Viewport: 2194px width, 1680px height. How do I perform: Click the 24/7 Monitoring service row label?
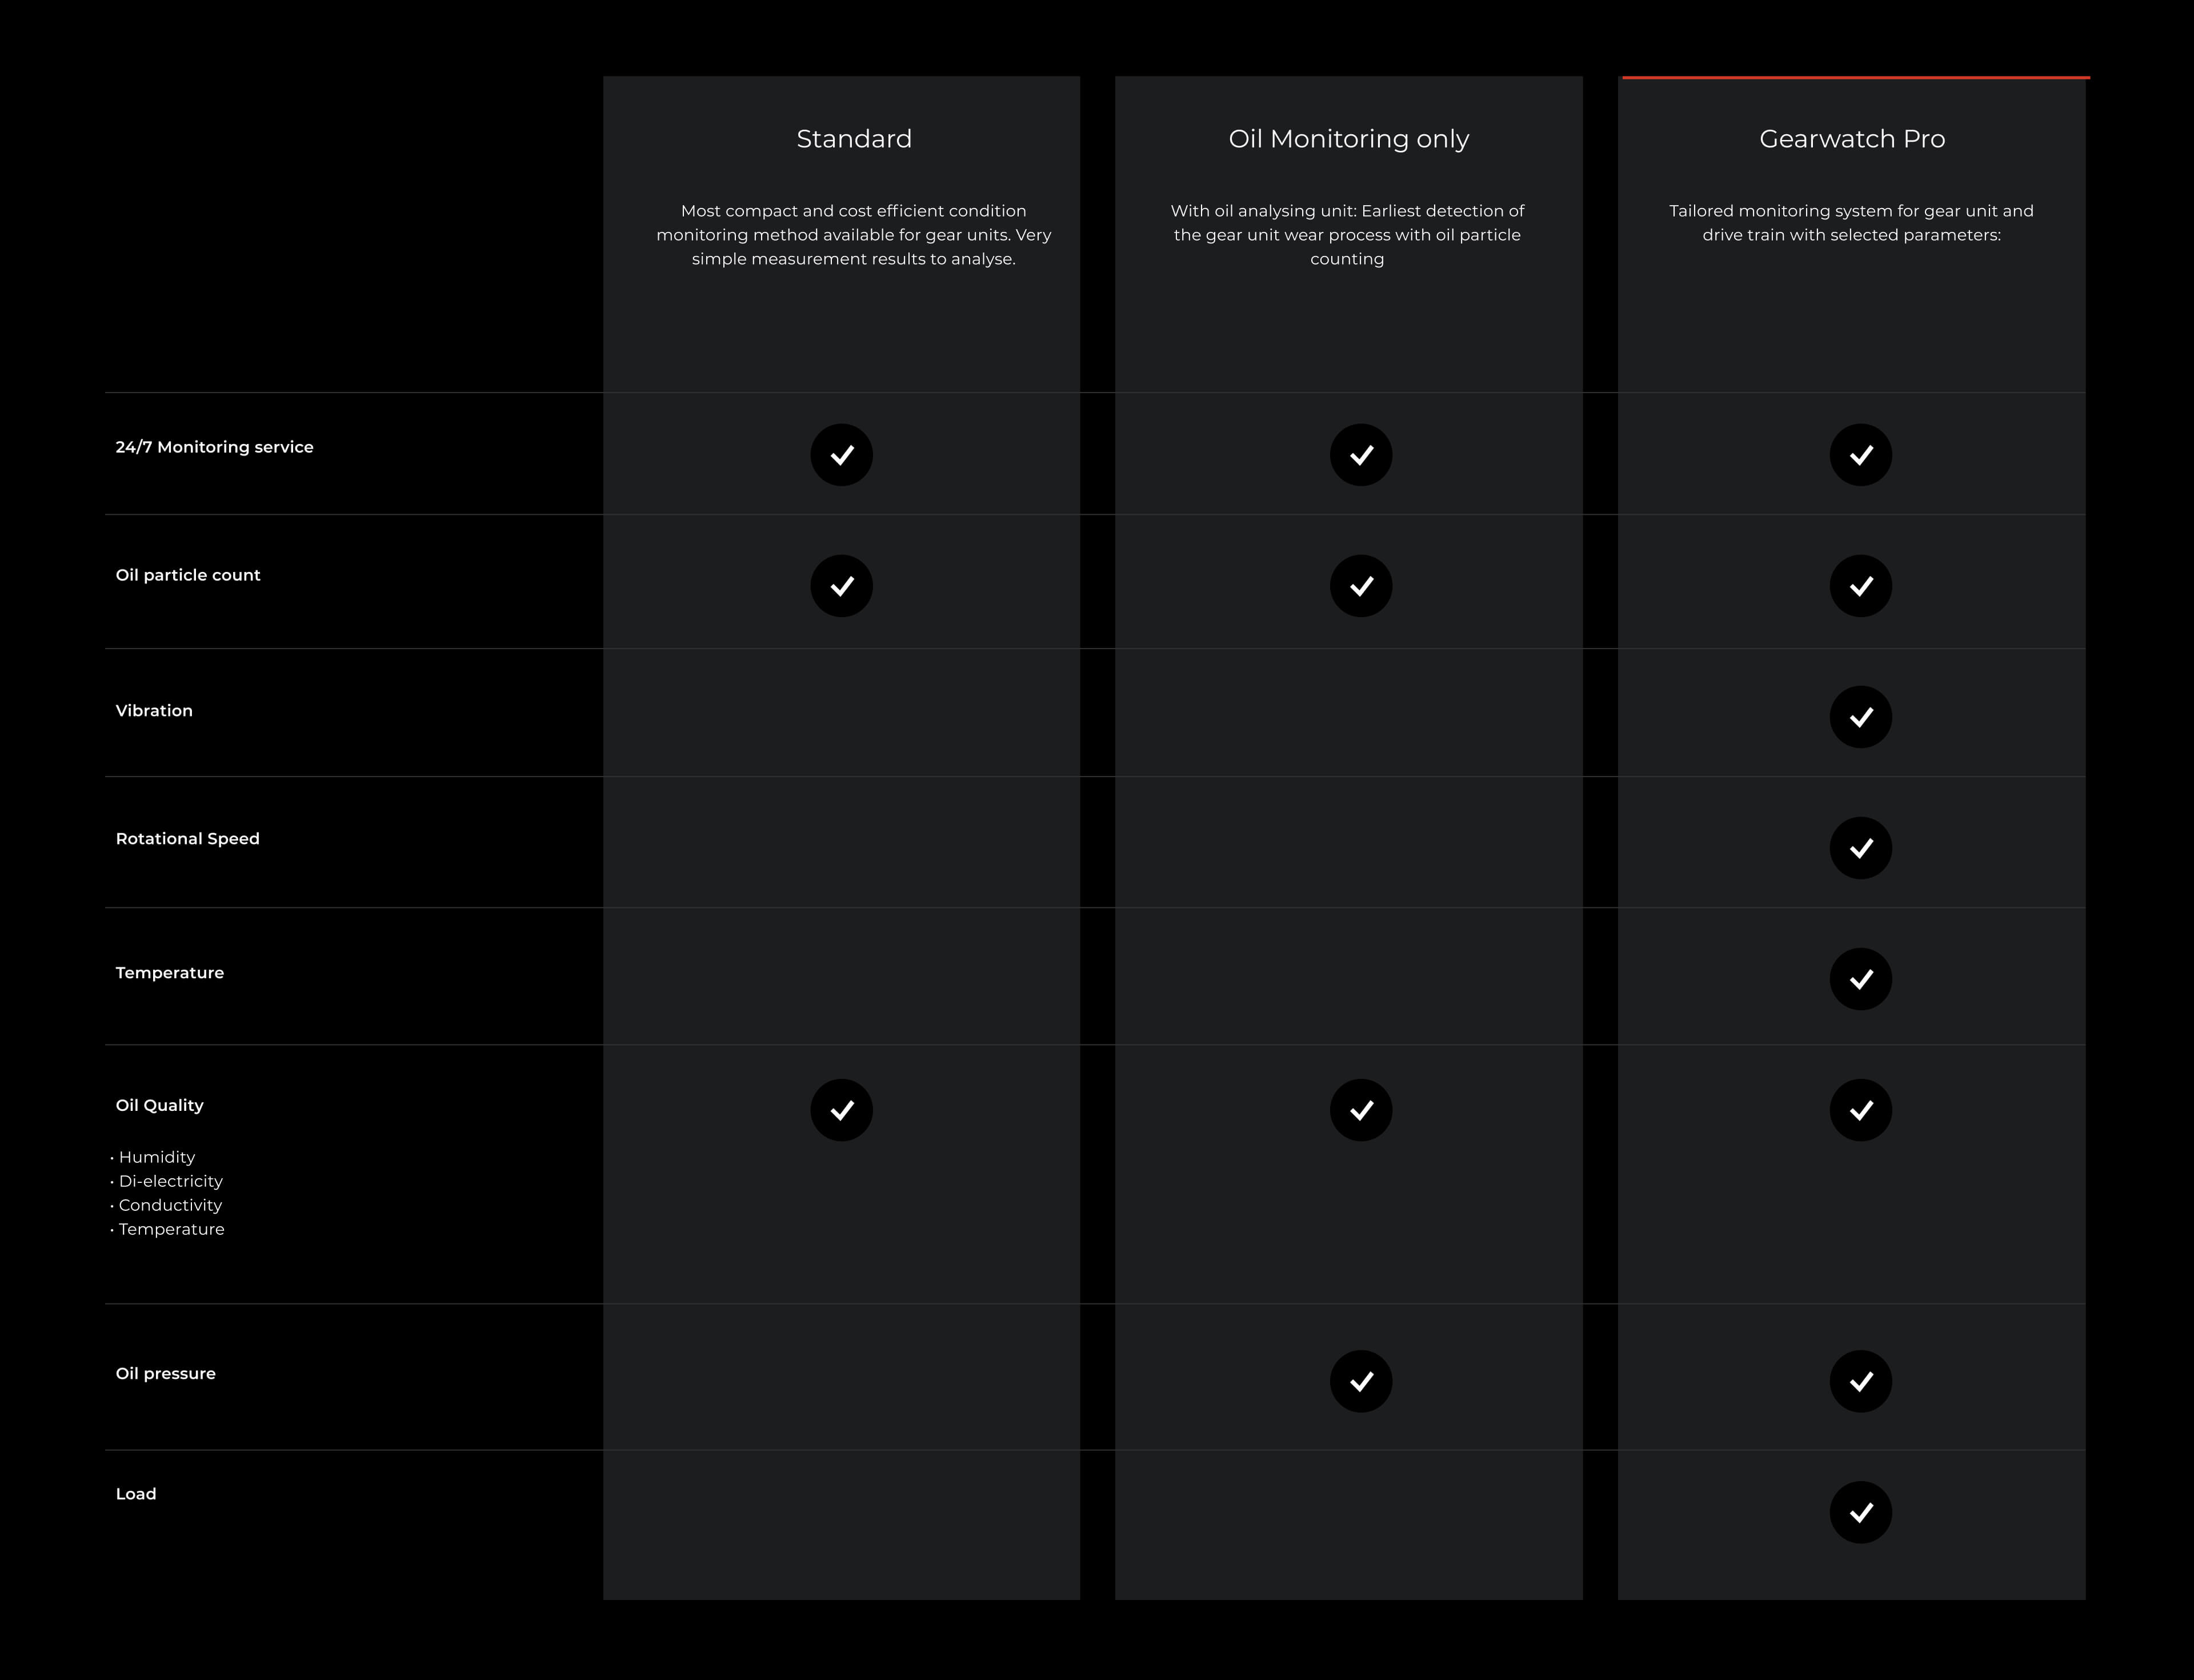tap(215, 447)
